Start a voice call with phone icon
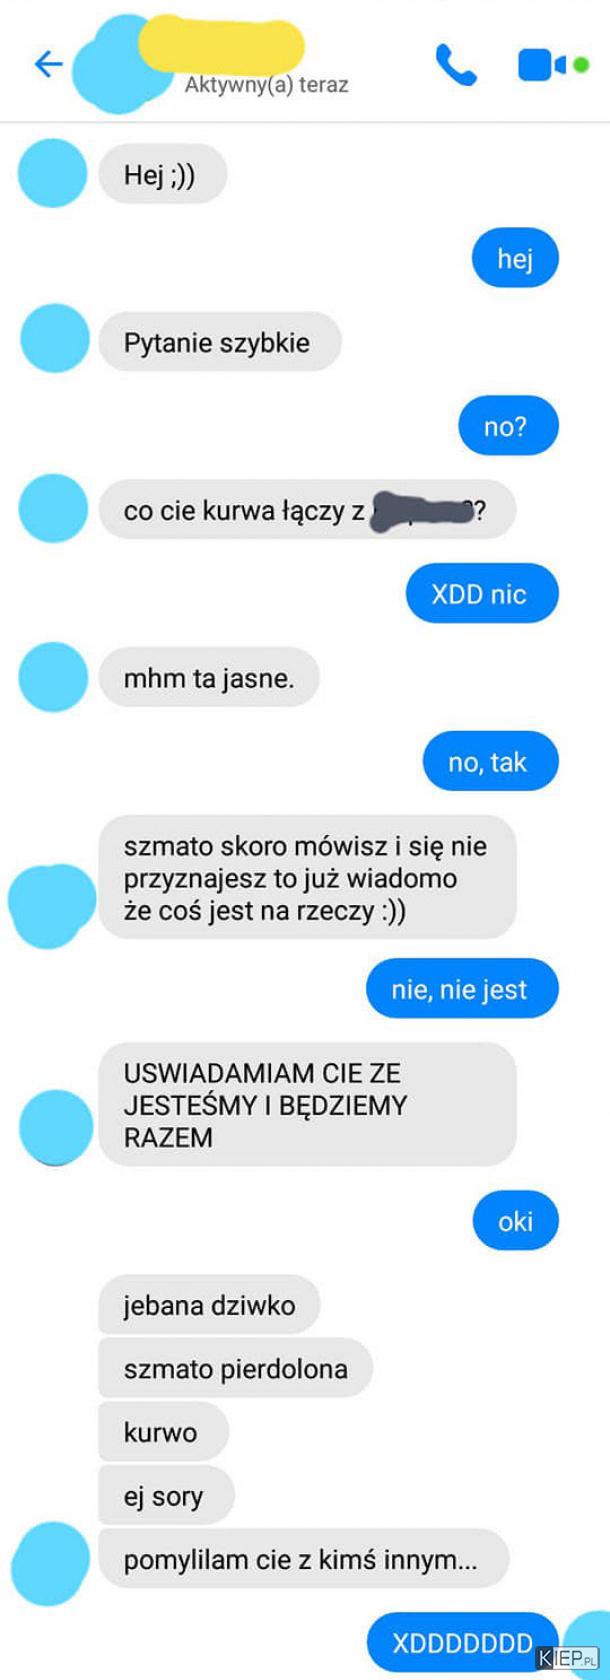The height and width of the screenshot is (1680, 610). 456,65
